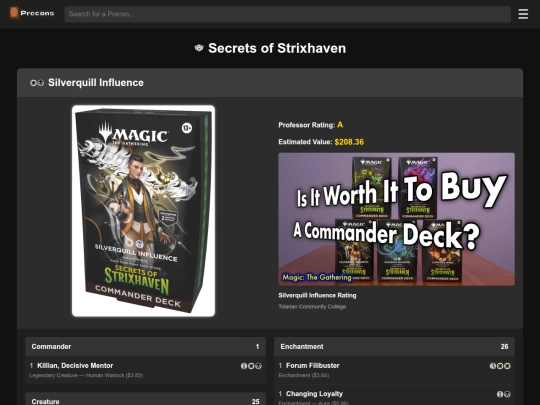Open the Silverquill Influence deck box image
Screen dimensions: 540x405
click(x=143, y=211)
